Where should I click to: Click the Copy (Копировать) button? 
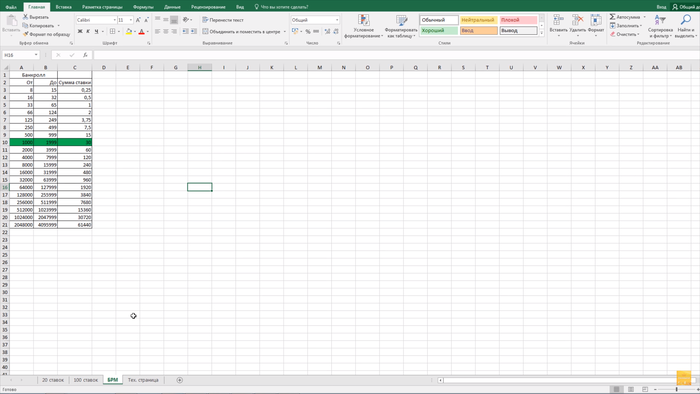click(38, 25)
